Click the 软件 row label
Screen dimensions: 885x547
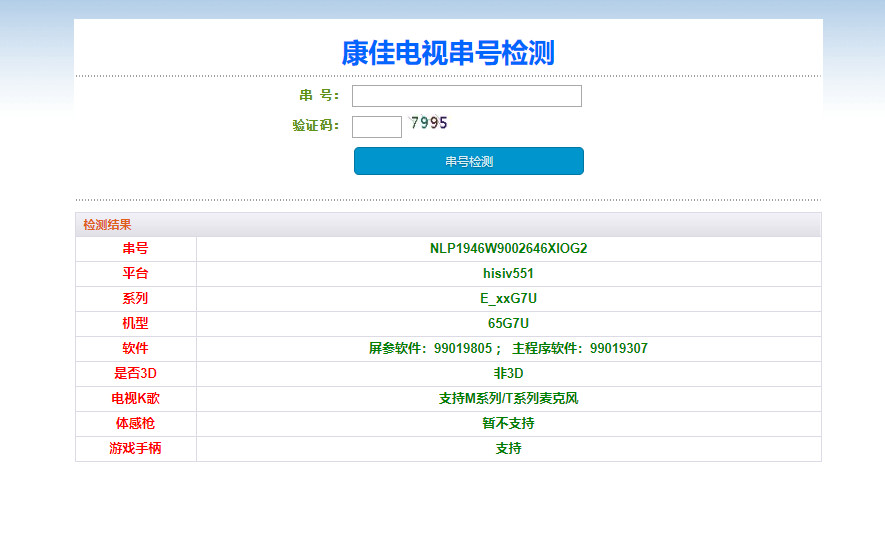click(135, 348)
